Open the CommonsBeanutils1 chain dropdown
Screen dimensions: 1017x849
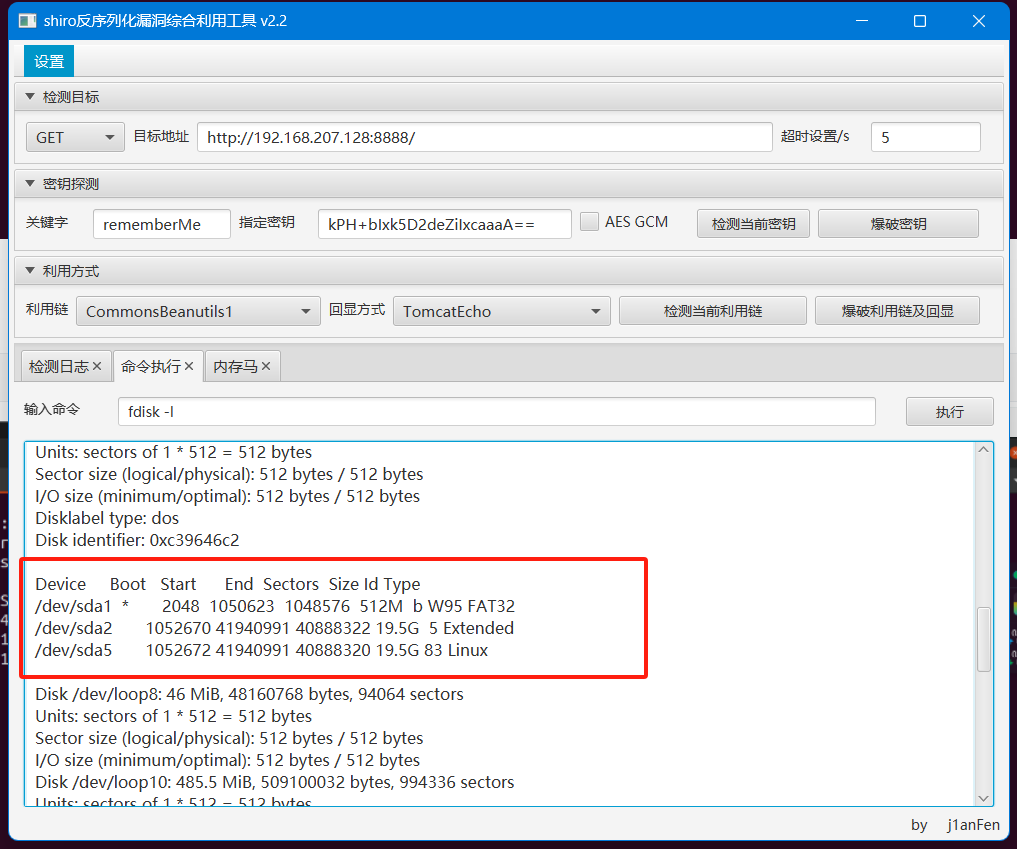pos(198,311)
